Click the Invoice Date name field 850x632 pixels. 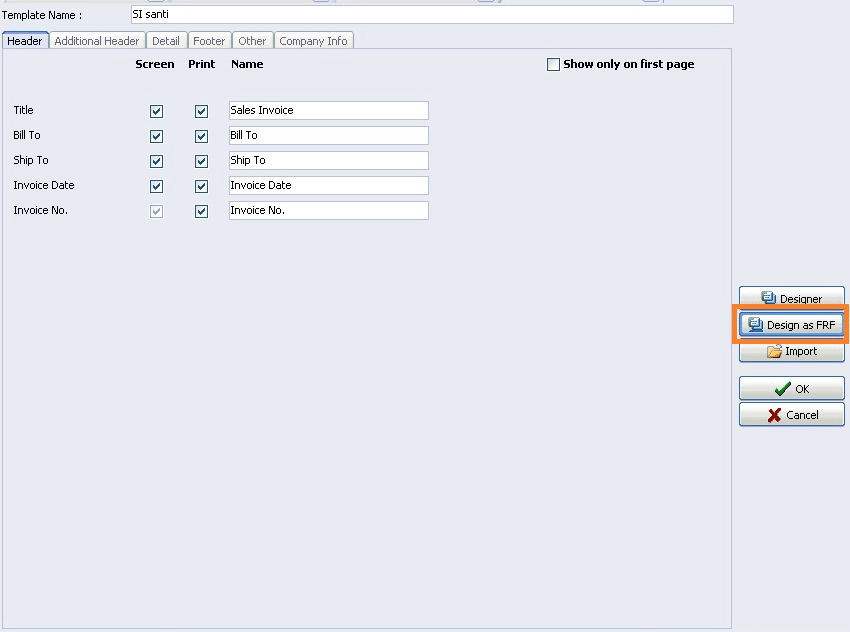click(328, 186)
